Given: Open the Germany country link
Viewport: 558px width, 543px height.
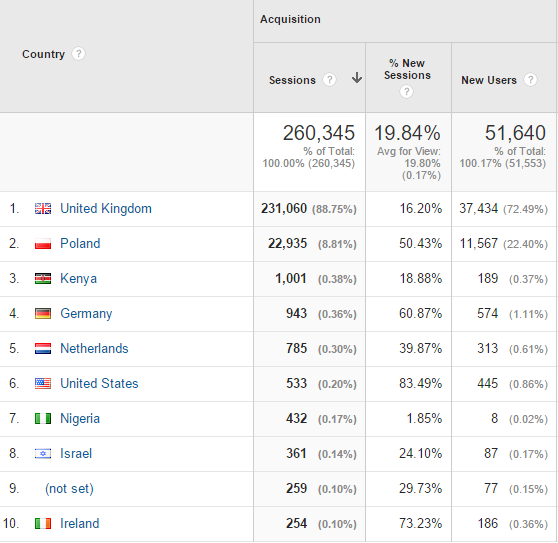Looking at the screenshot, I should [86, 313].
